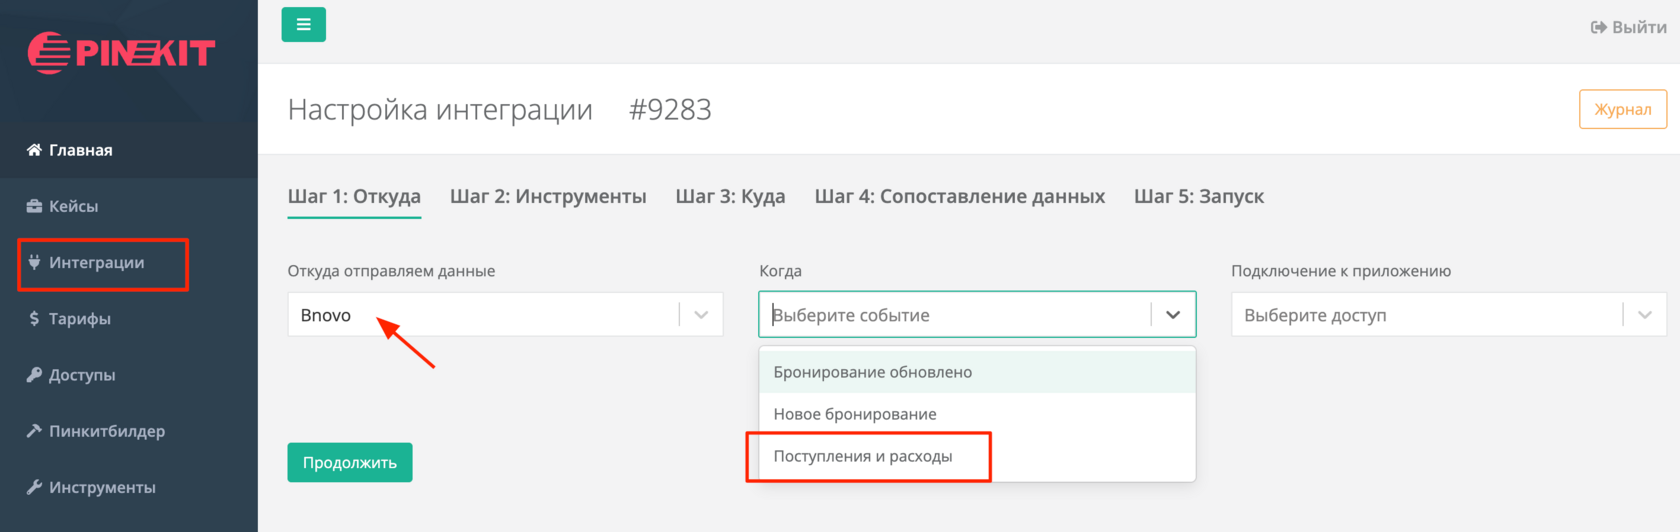Choose Новое бронирование from event list
Viewport: 1680px width, 532px height.
click(x=977, y=414)
